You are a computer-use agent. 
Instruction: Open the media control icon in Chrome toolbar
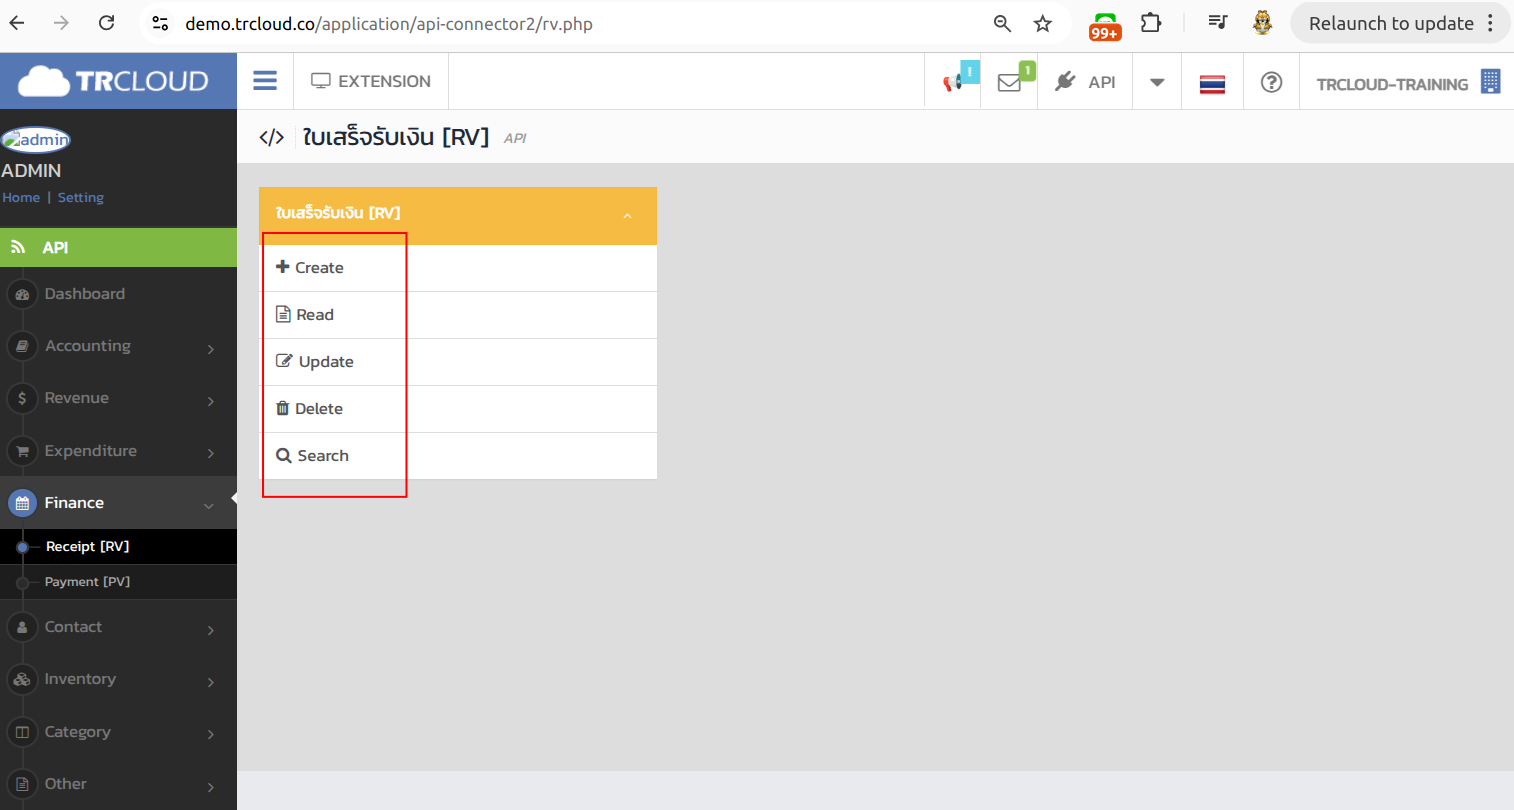(x=1217, y=23)
